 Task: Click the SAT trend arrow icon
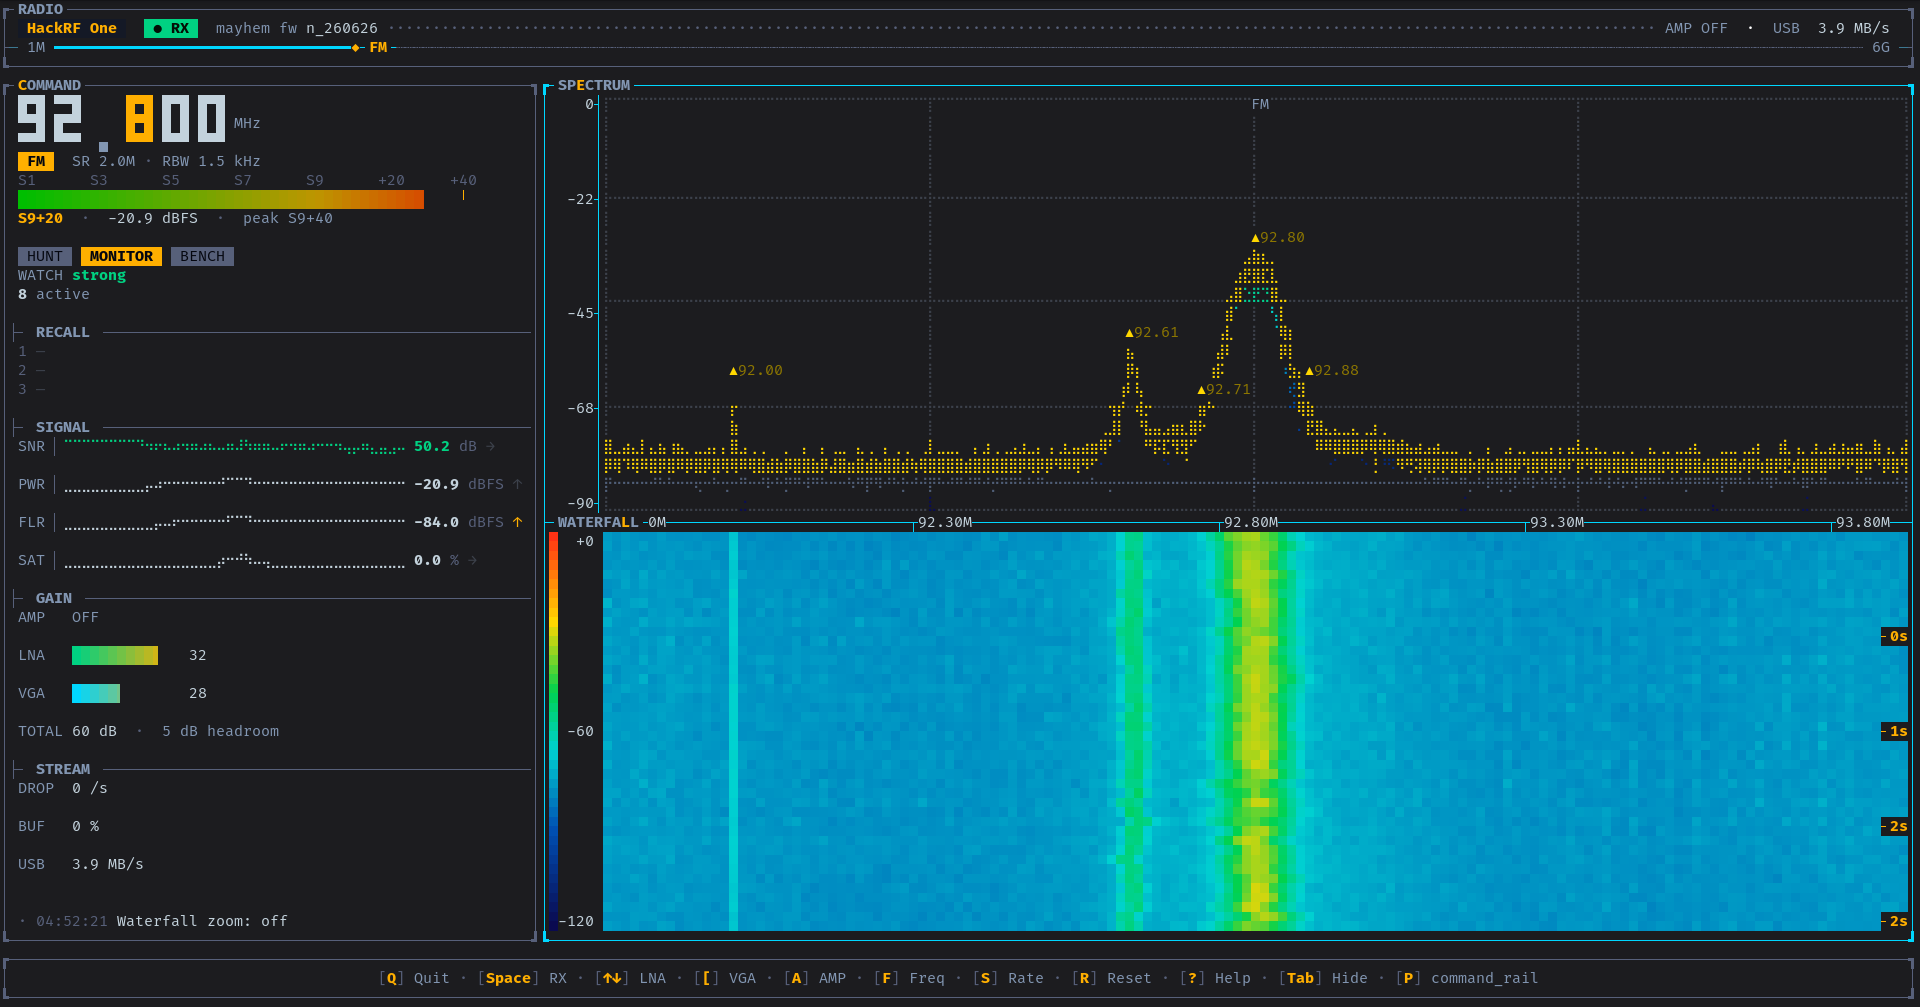point(472,560)
